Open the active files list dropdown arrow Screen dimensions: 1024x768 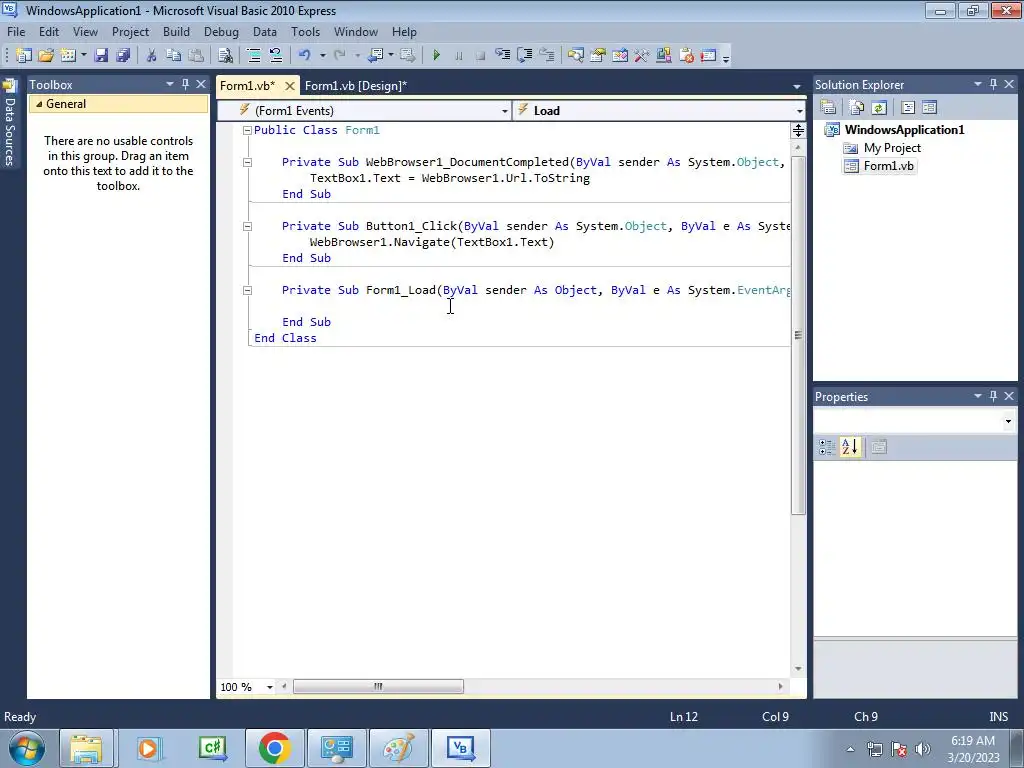(797, 86)
